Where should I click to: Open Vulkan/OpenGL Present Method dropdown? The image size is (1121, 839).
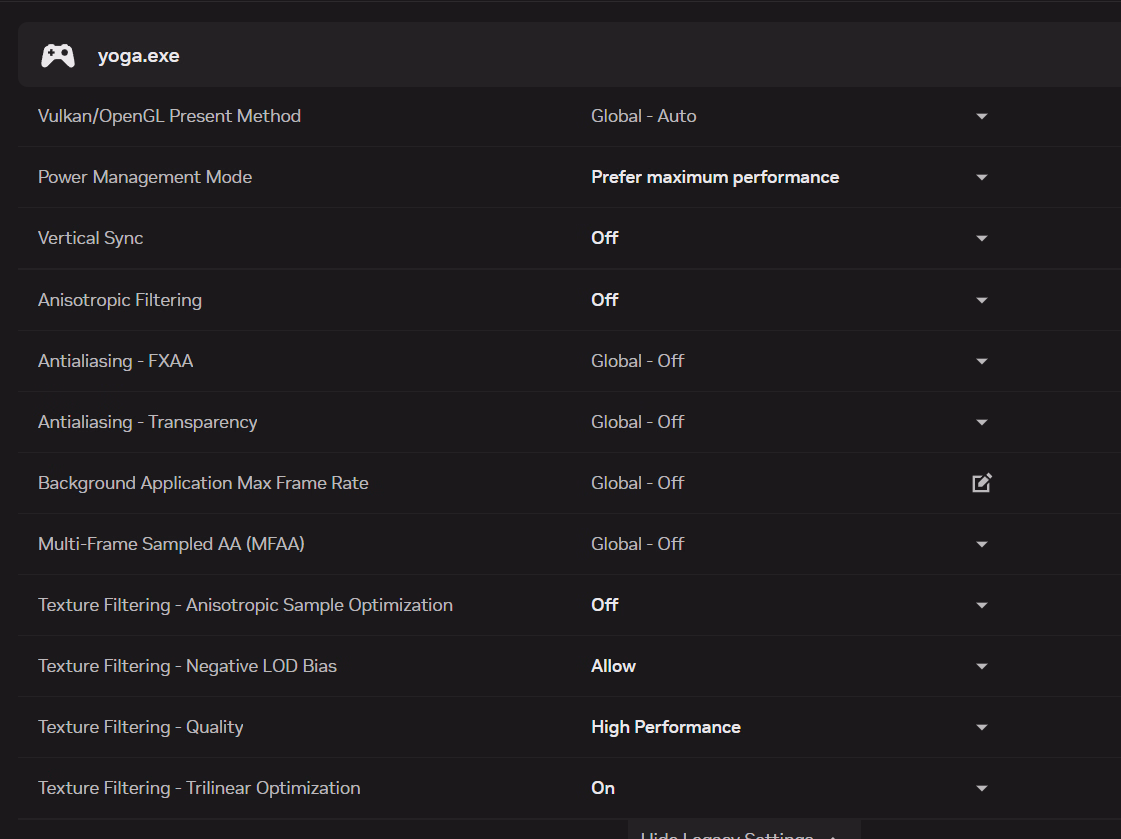point(982,116)
